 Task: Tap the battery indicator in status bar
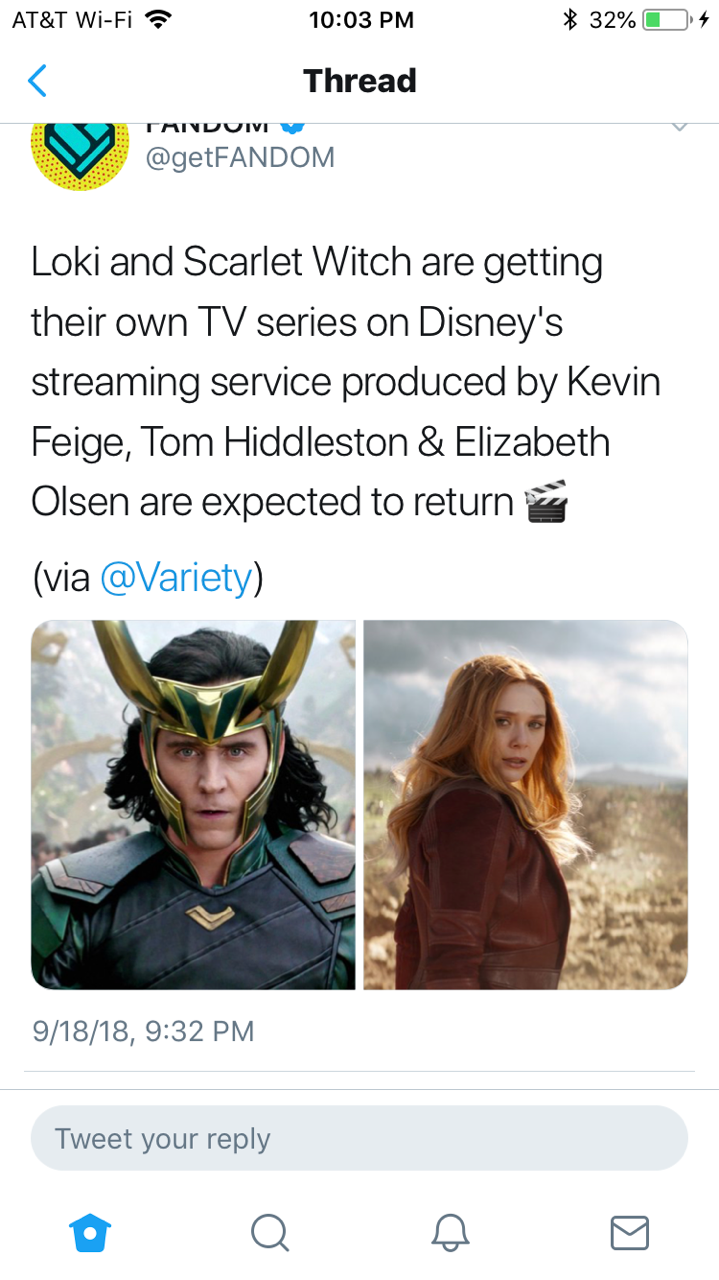pyautogui.click(x=666, y=19)
